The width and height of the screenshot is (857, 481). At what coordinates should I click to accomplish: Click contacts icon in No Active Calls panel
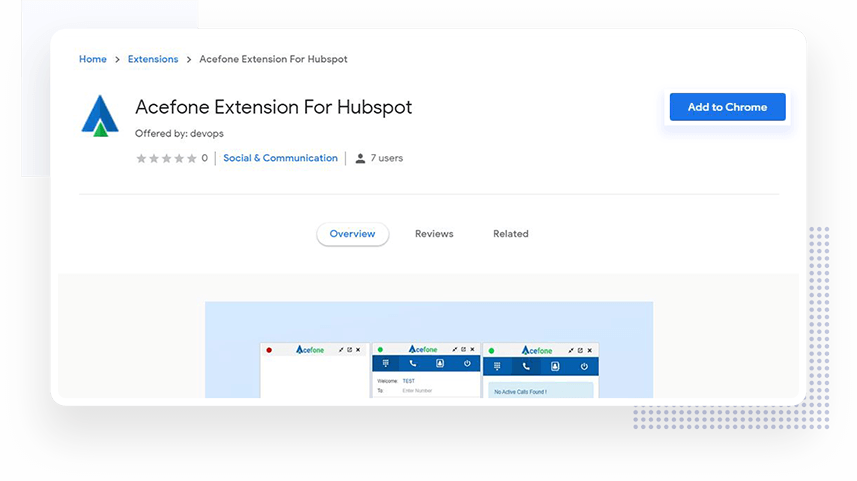[x=555, y=367]
